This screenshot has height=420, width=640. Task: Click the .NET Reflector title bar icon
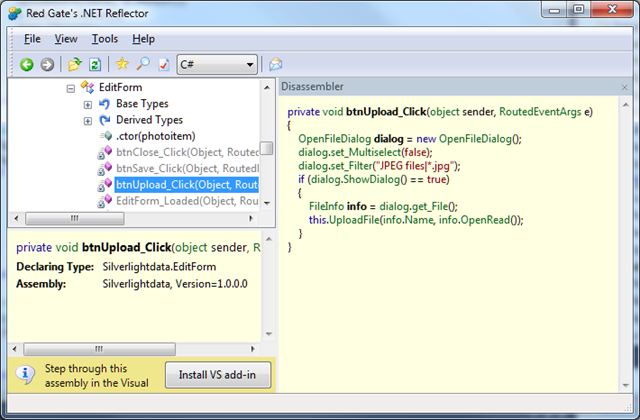point(15,13)
